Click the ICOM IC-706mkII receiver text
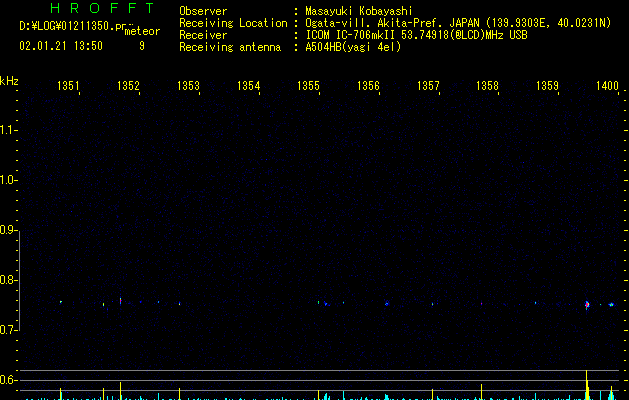 point(416,35)
